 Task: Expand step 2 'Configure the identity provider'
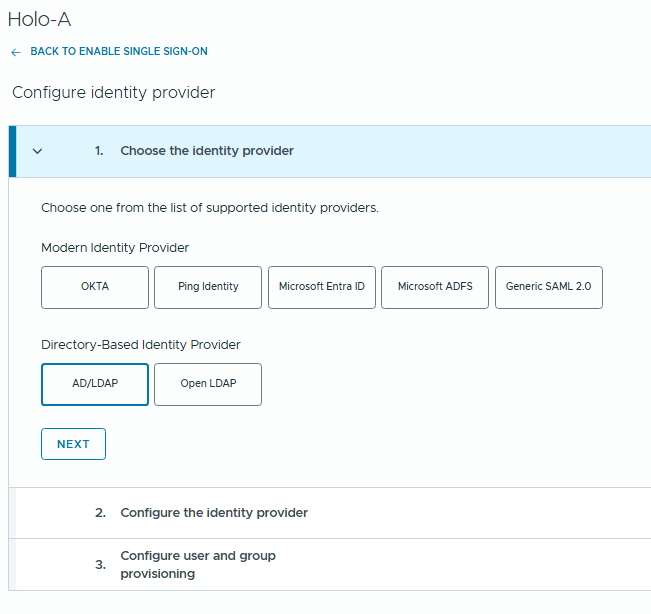[x=214, y=513]
